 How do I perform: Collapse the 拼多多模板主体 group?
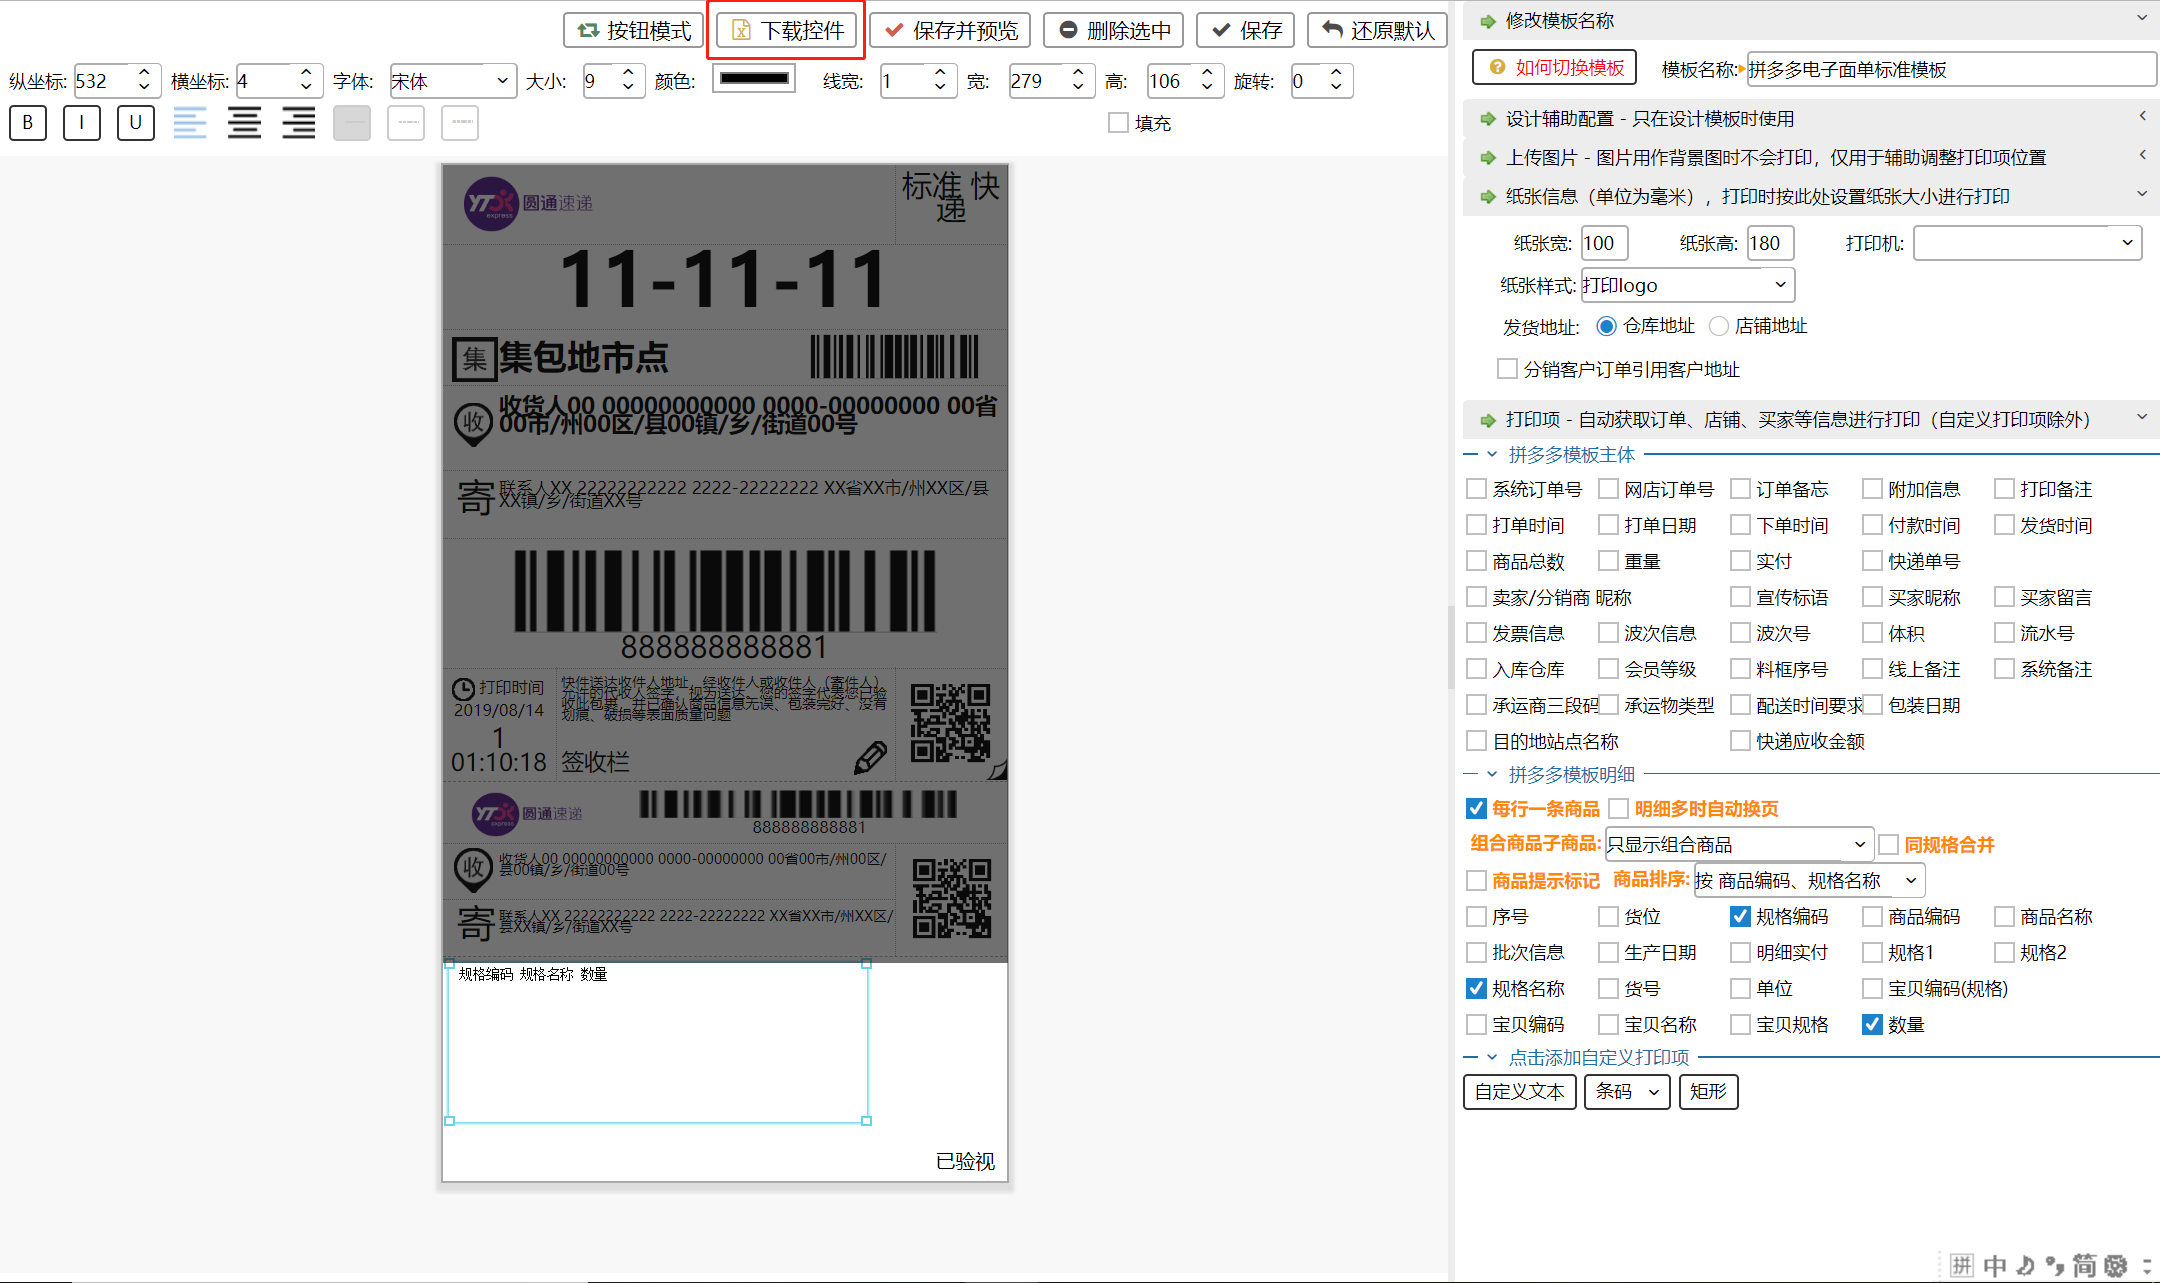(1492, 455)
